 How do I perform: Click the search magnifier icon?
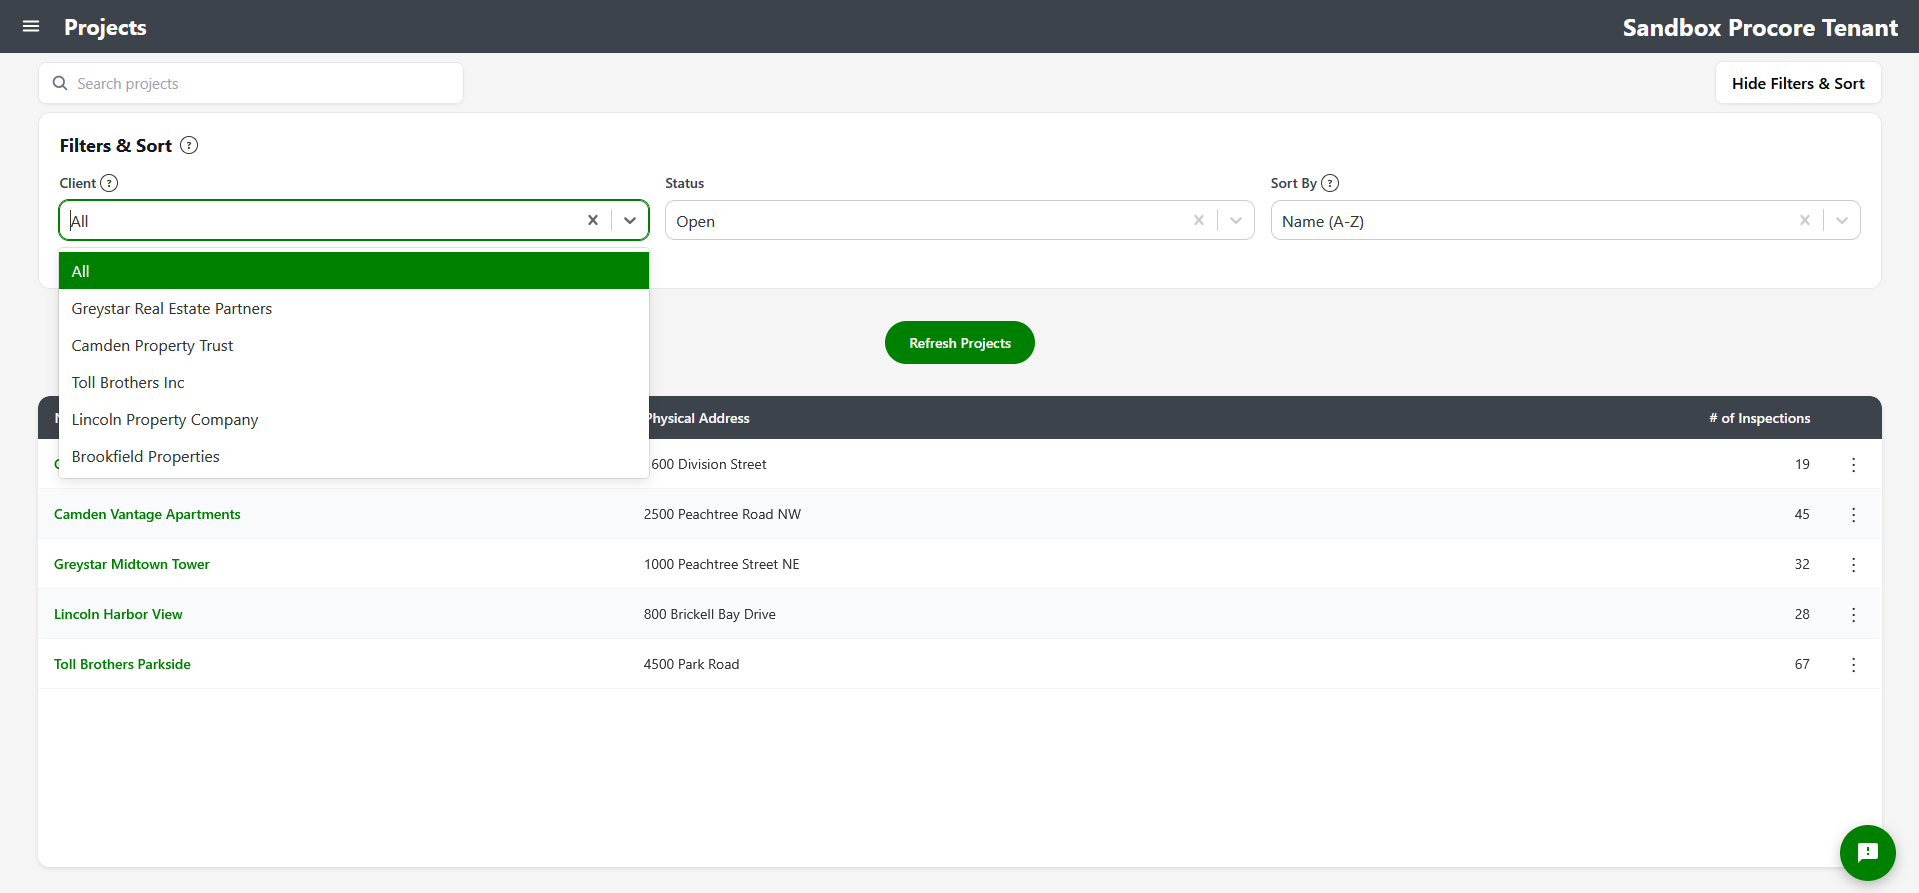(x=60, y=83)
